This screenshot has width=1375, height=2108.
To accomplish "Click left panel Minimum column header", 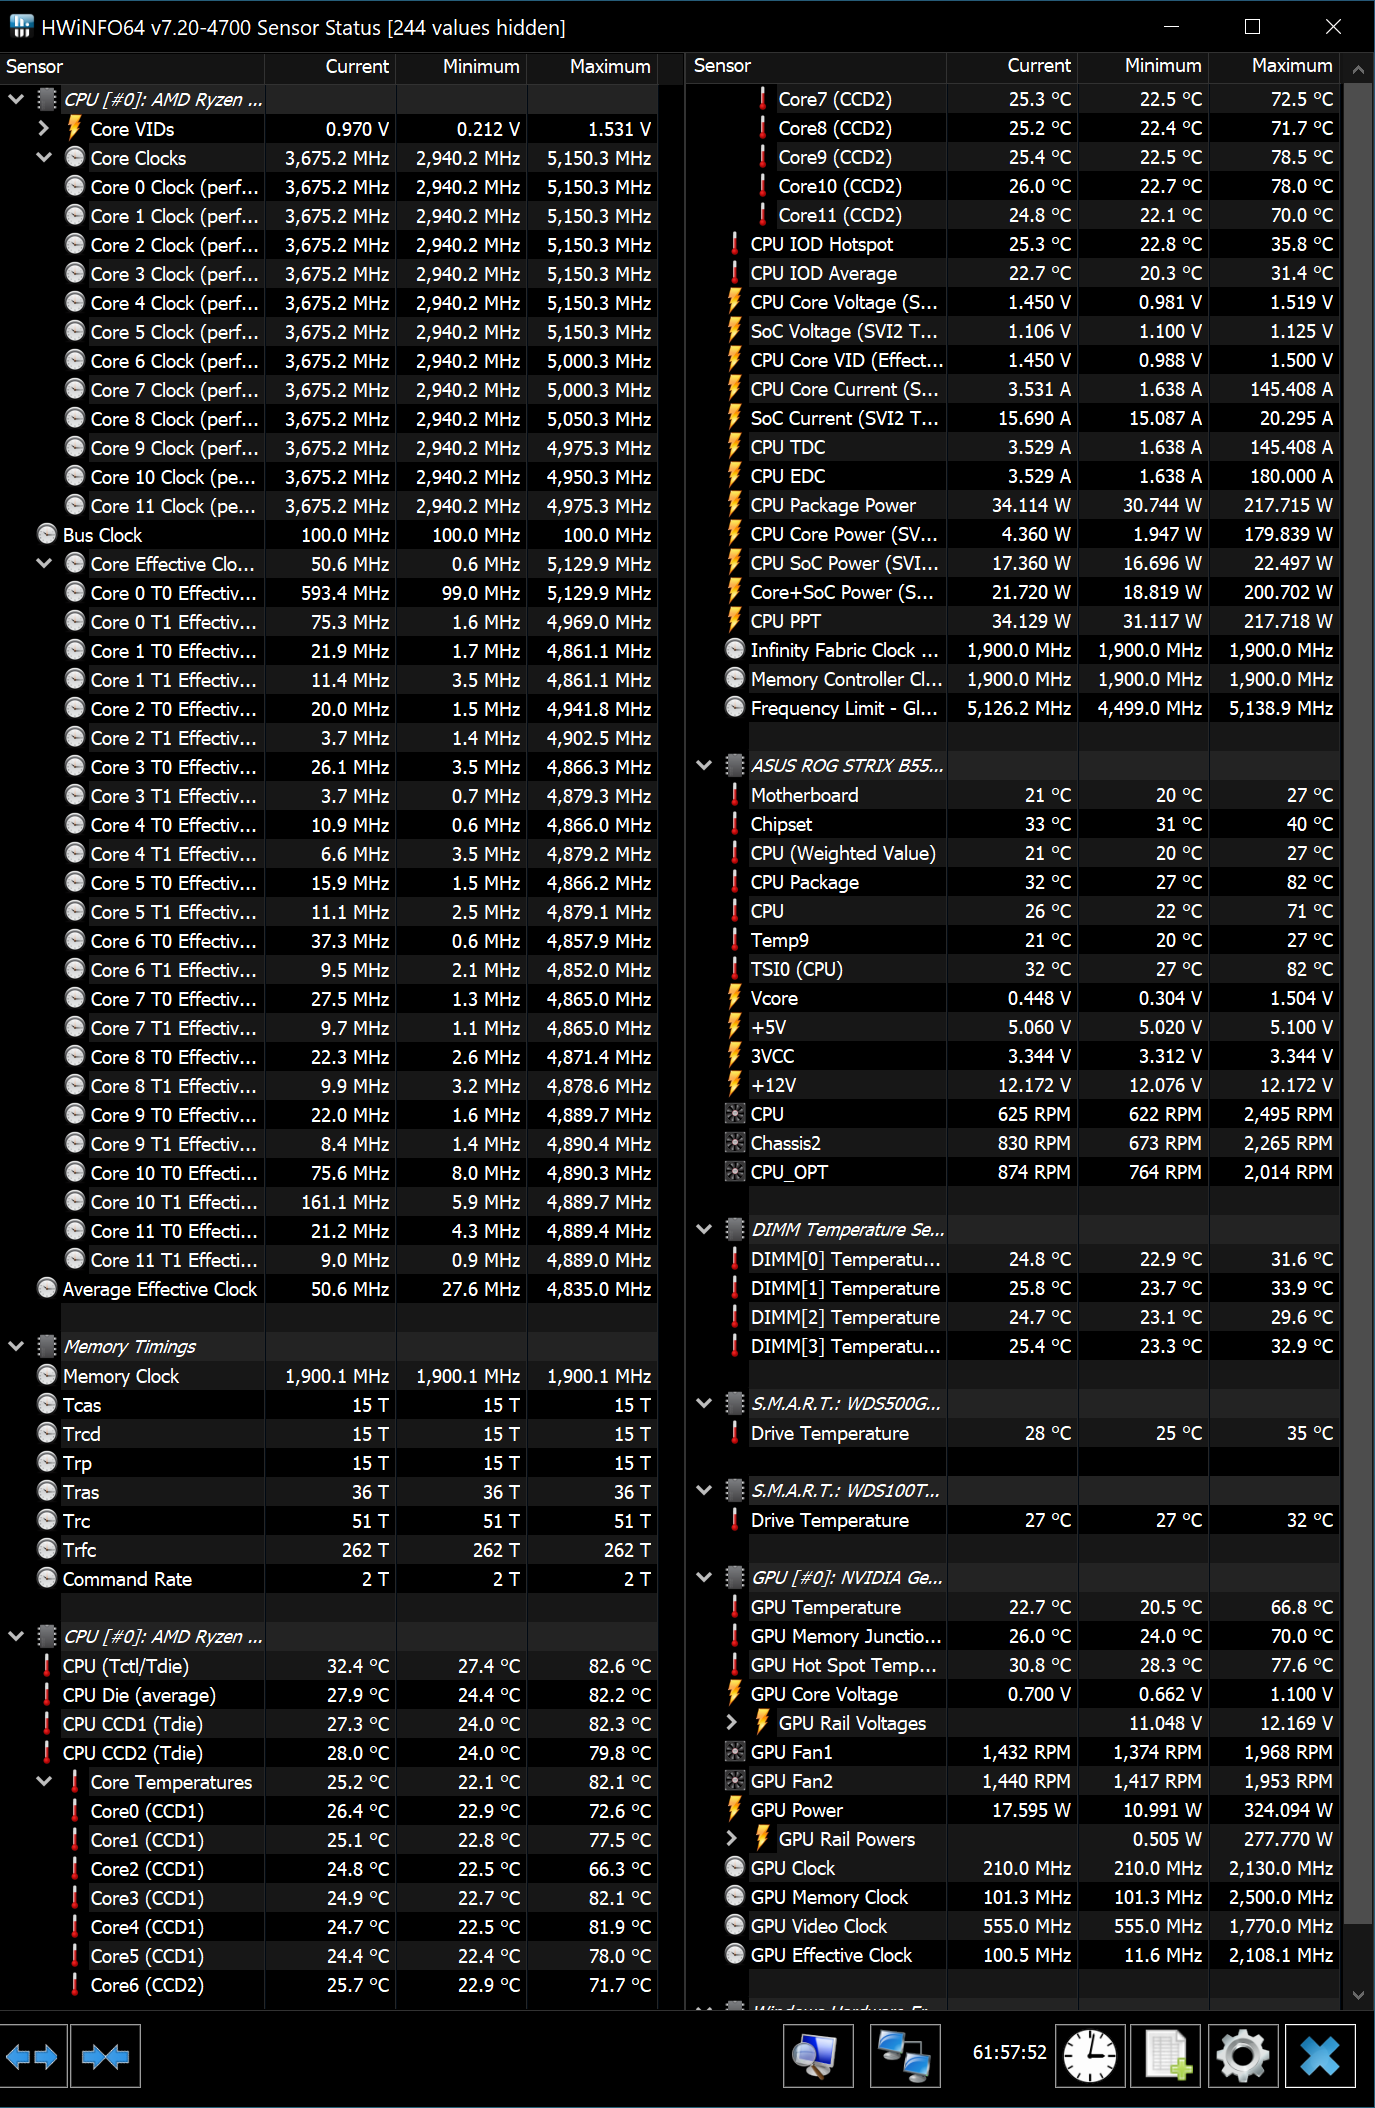I will click(x=461, y=66).
